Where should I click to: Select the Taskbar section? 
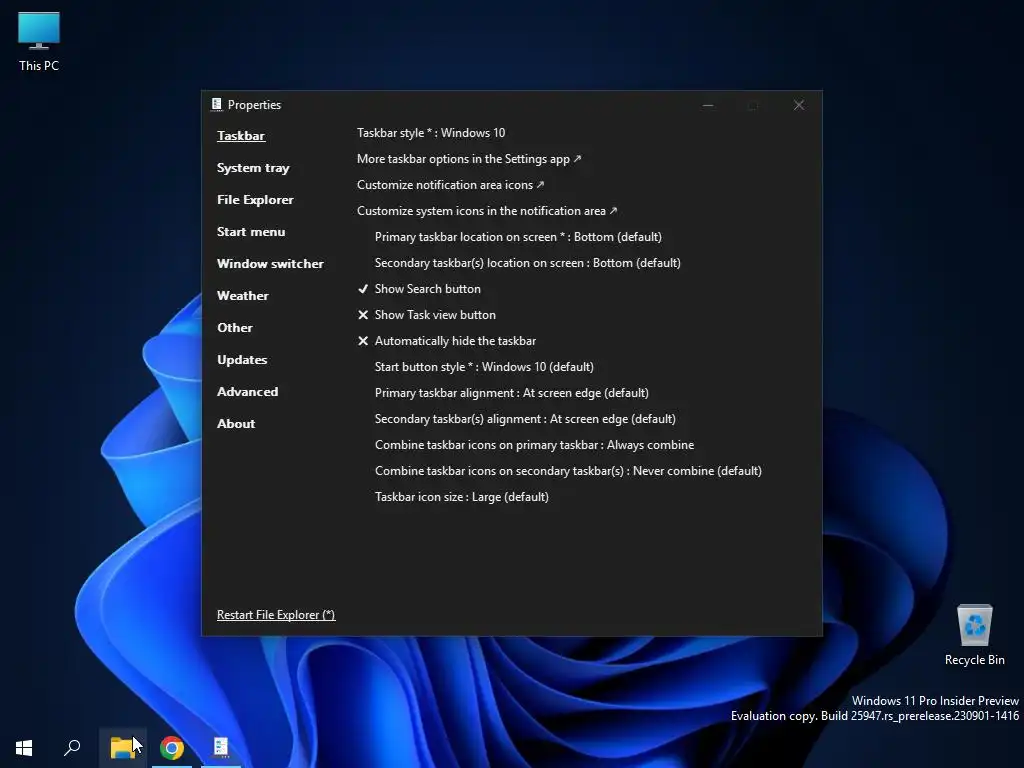241,136
